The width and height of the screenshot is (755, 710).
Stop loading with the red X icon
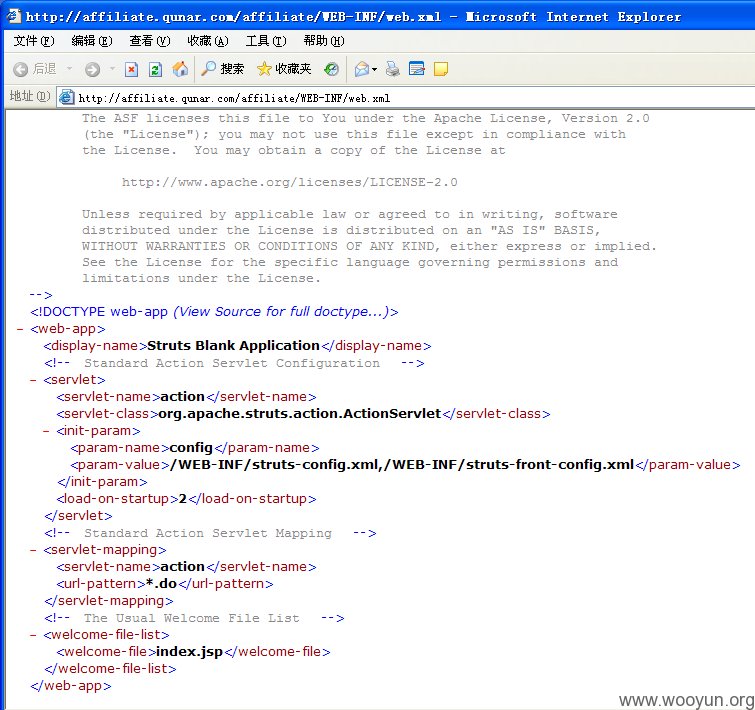(x=131, y=70)
